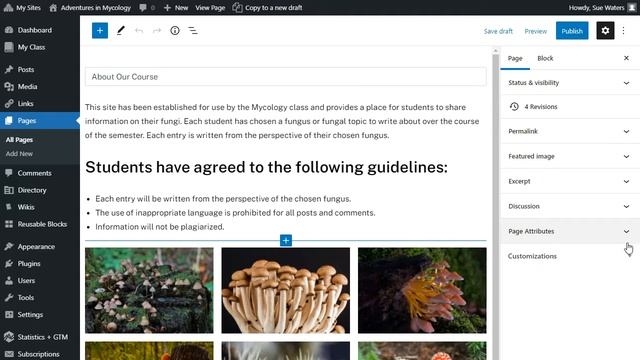Expand the Status & visibility panel
Screen dimensions: 640x360
[x=569, y=83]
